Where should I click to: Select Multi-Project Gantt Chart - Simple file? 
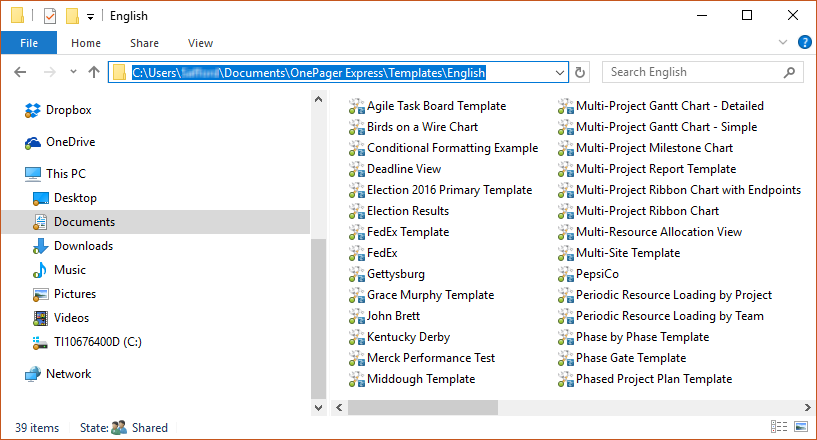pyautogui.click(x=657, y=127)
